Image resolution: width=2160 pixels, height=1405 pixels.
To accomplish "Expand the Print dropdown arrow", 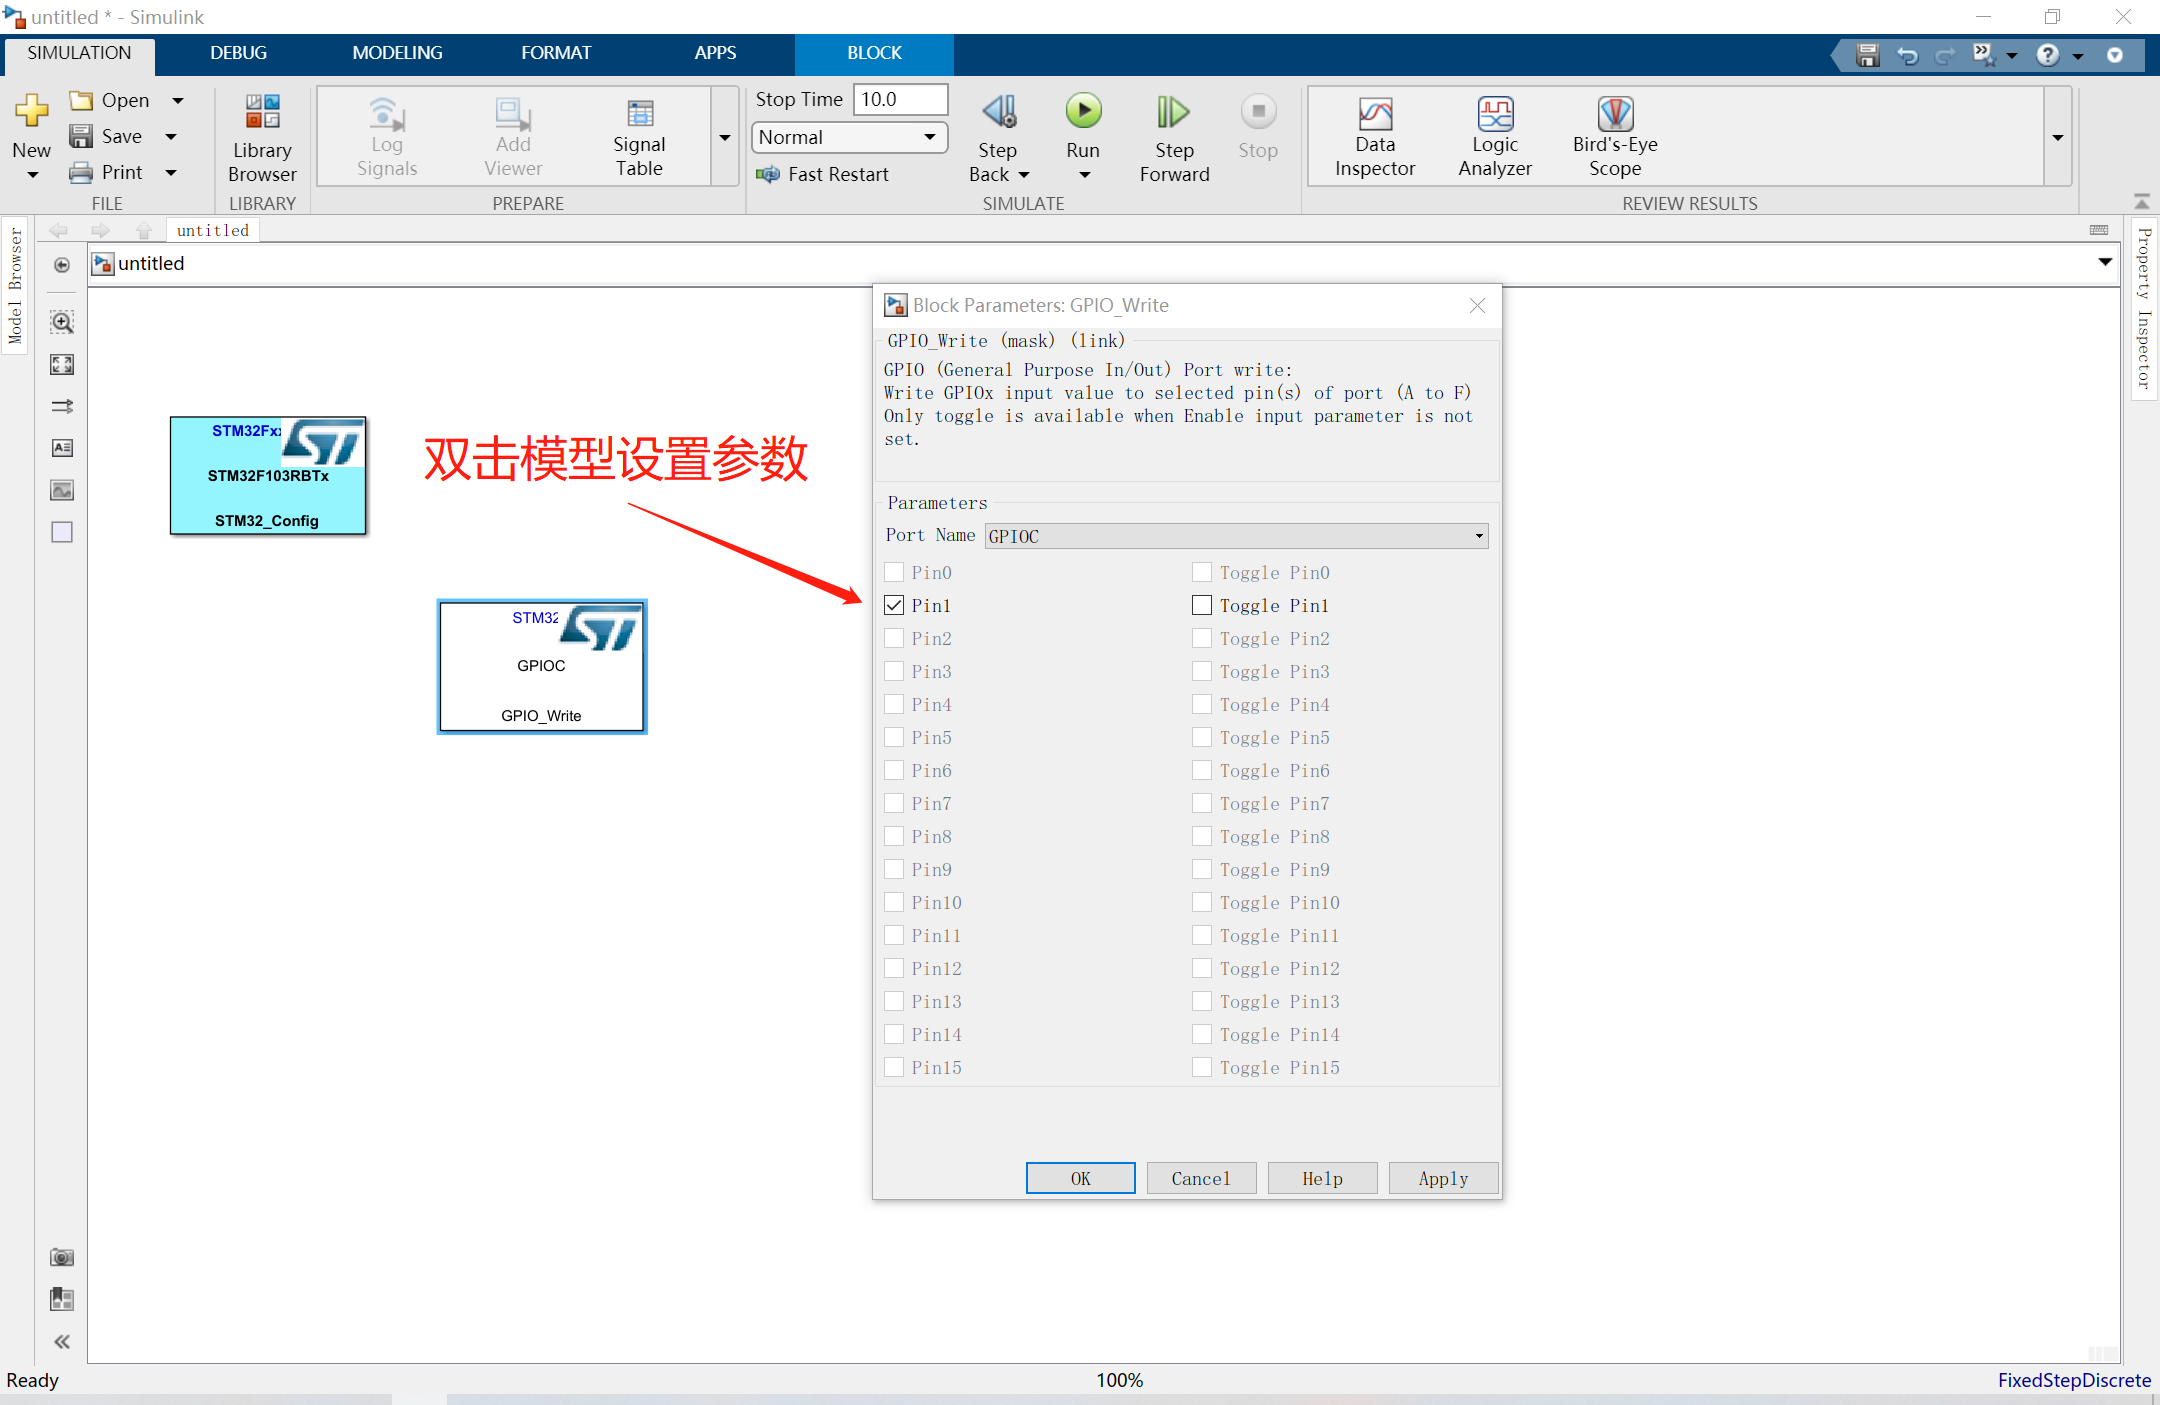I will 171,172.
